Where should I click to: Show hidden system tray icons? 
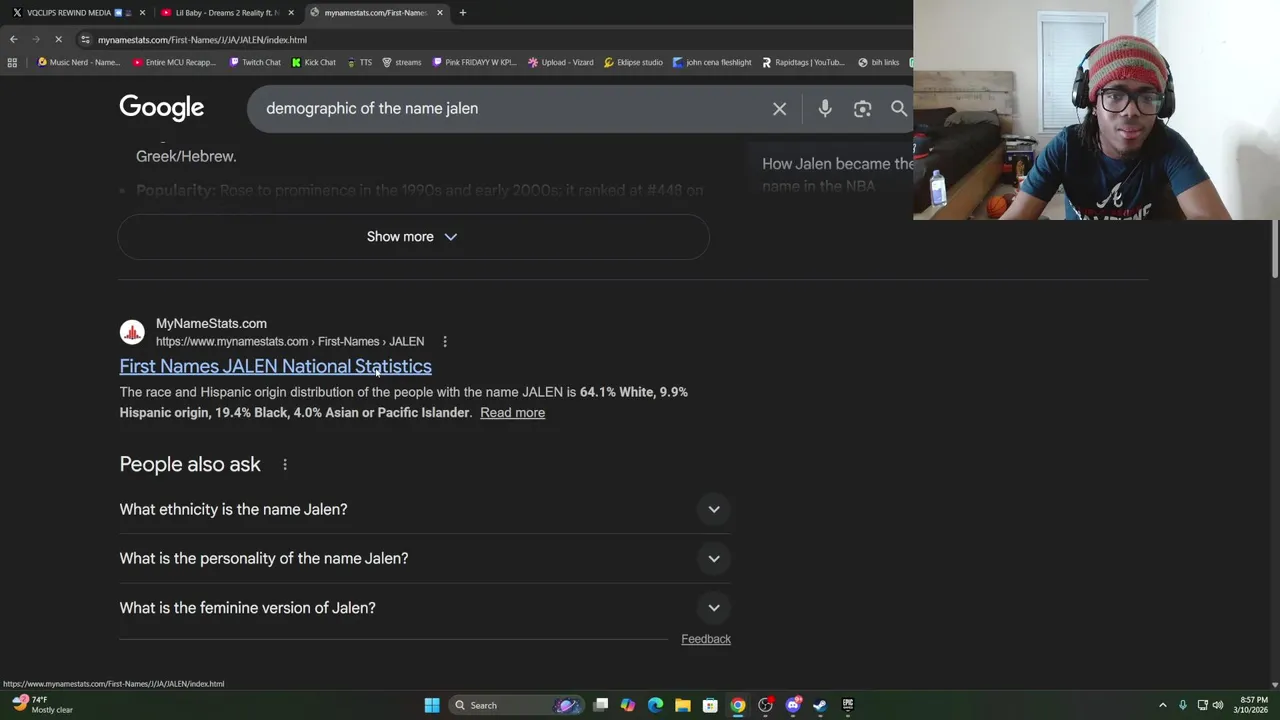click(x=1162, y=705)
